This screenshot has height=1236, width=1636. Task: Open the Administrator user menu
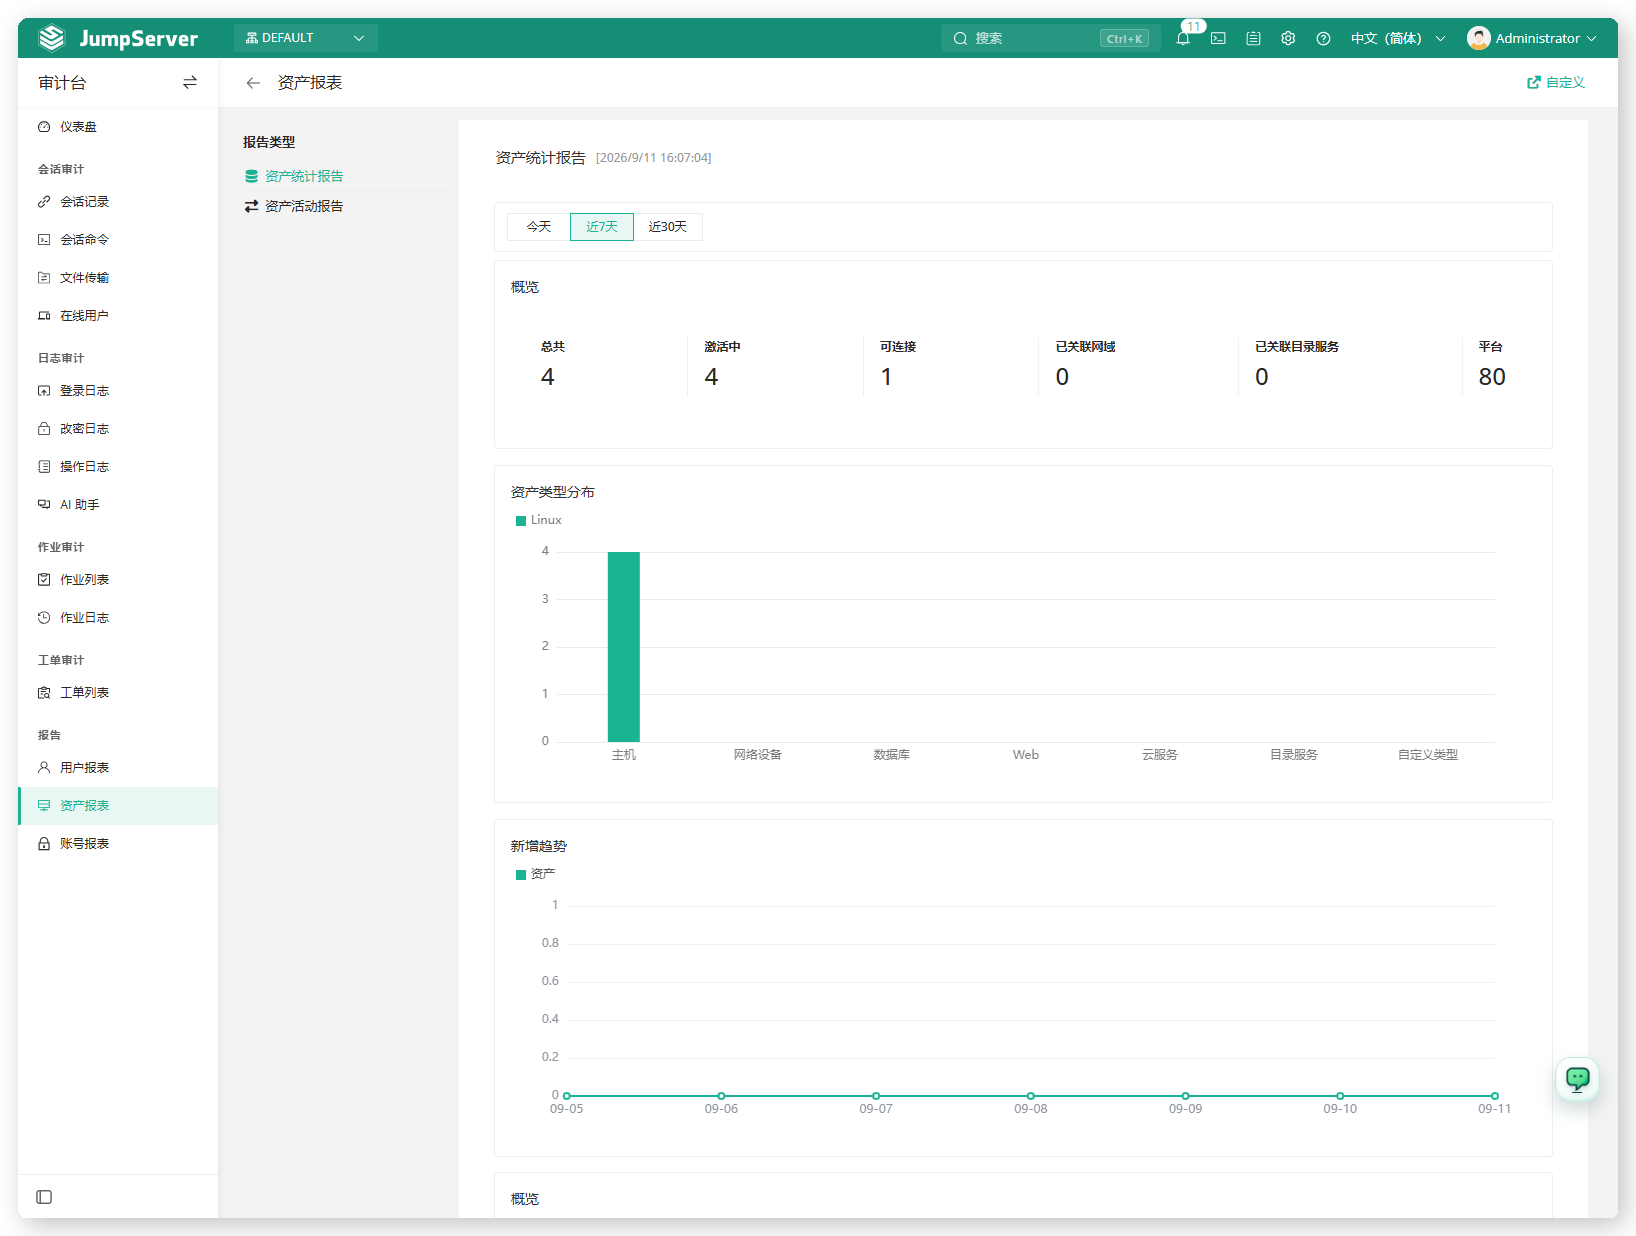point(1531,38)
